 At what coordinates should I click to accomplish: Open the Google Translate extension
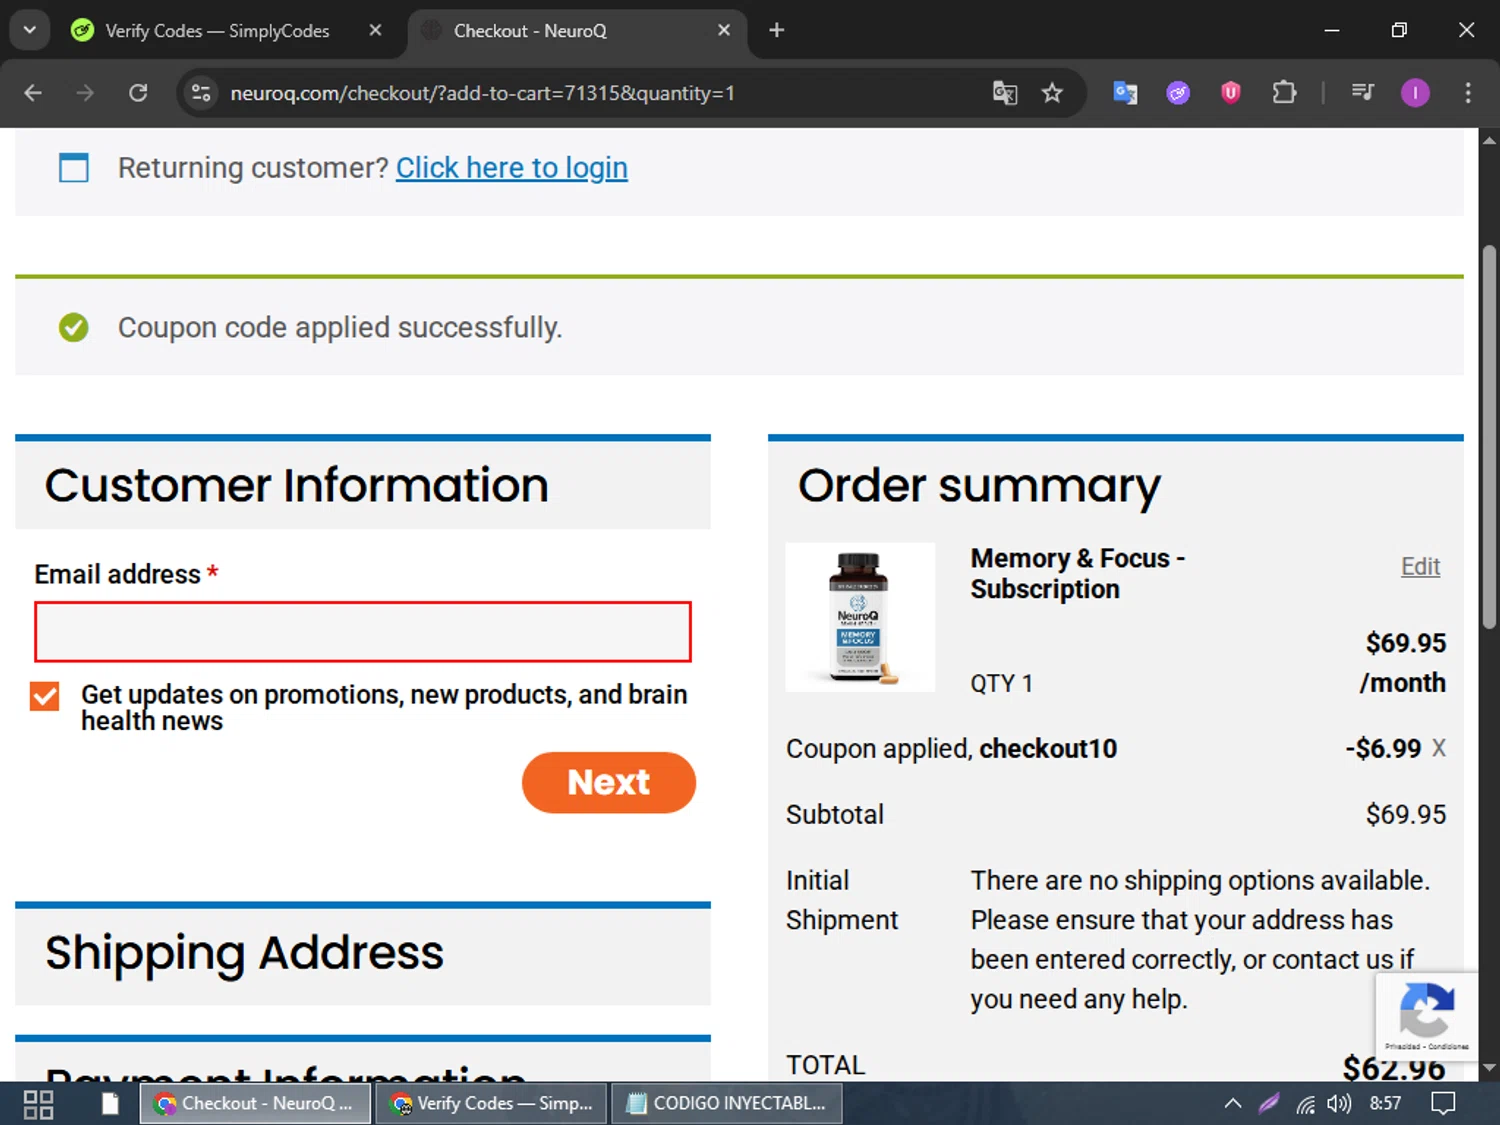click(1125, 93)
